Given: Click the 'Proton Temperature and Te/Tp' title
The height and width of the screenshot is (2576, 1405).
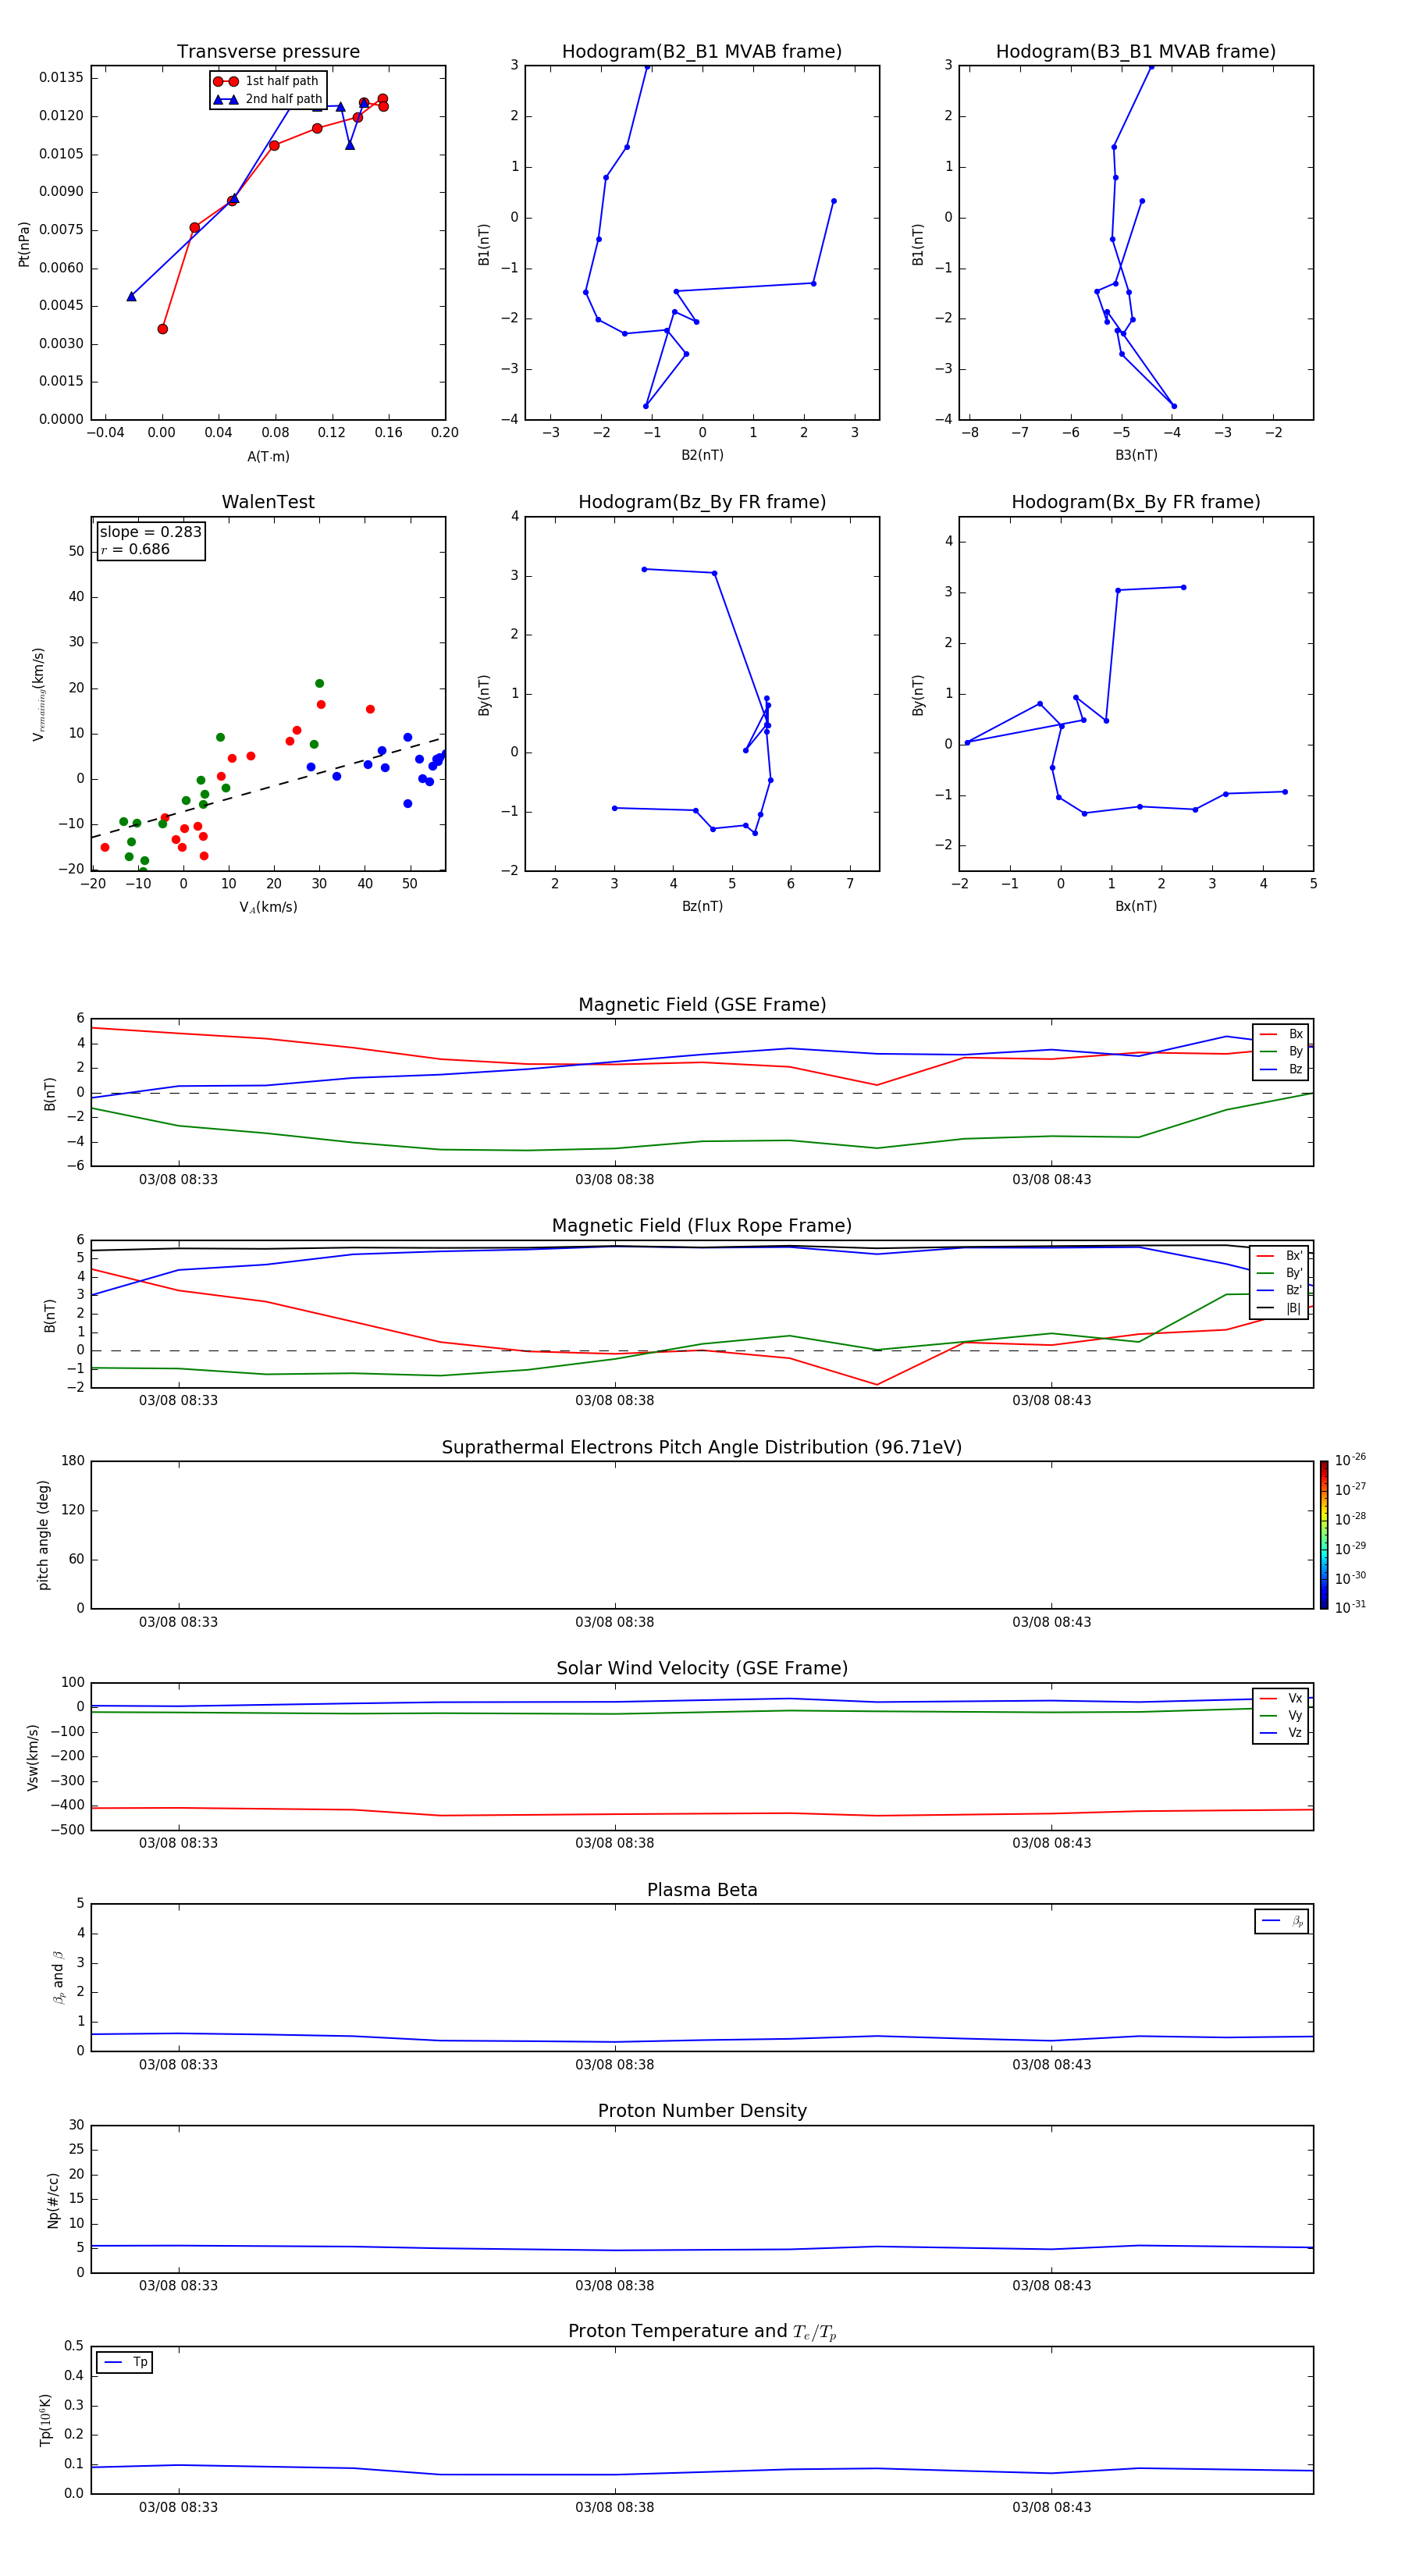Looking at the screenshot, I should pyautogui.click(x=702, y=2331).
